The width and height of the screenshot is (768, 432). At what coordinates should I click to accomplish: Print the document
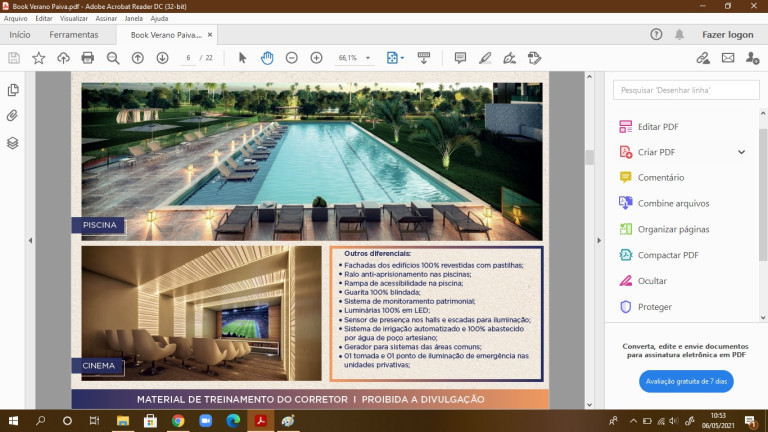point(88,58)
